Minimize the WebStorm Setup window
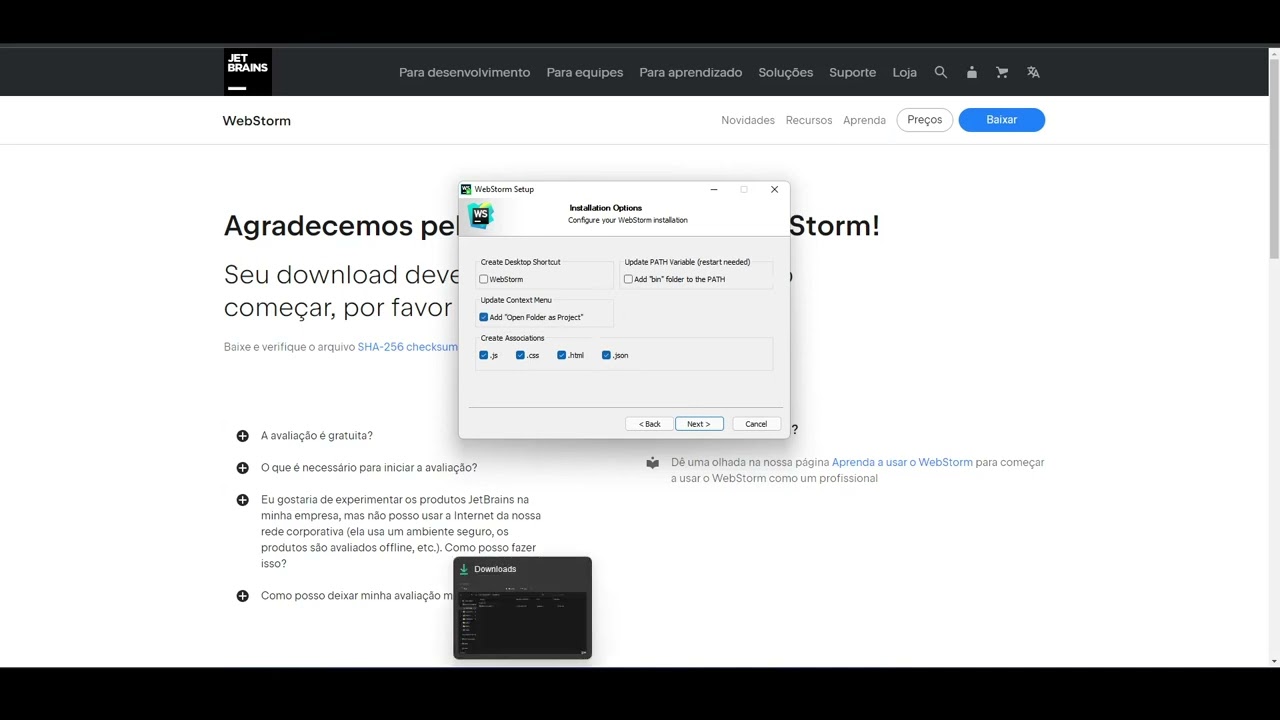This screenshot has height=720, width=1280. [x=714, y=189]
